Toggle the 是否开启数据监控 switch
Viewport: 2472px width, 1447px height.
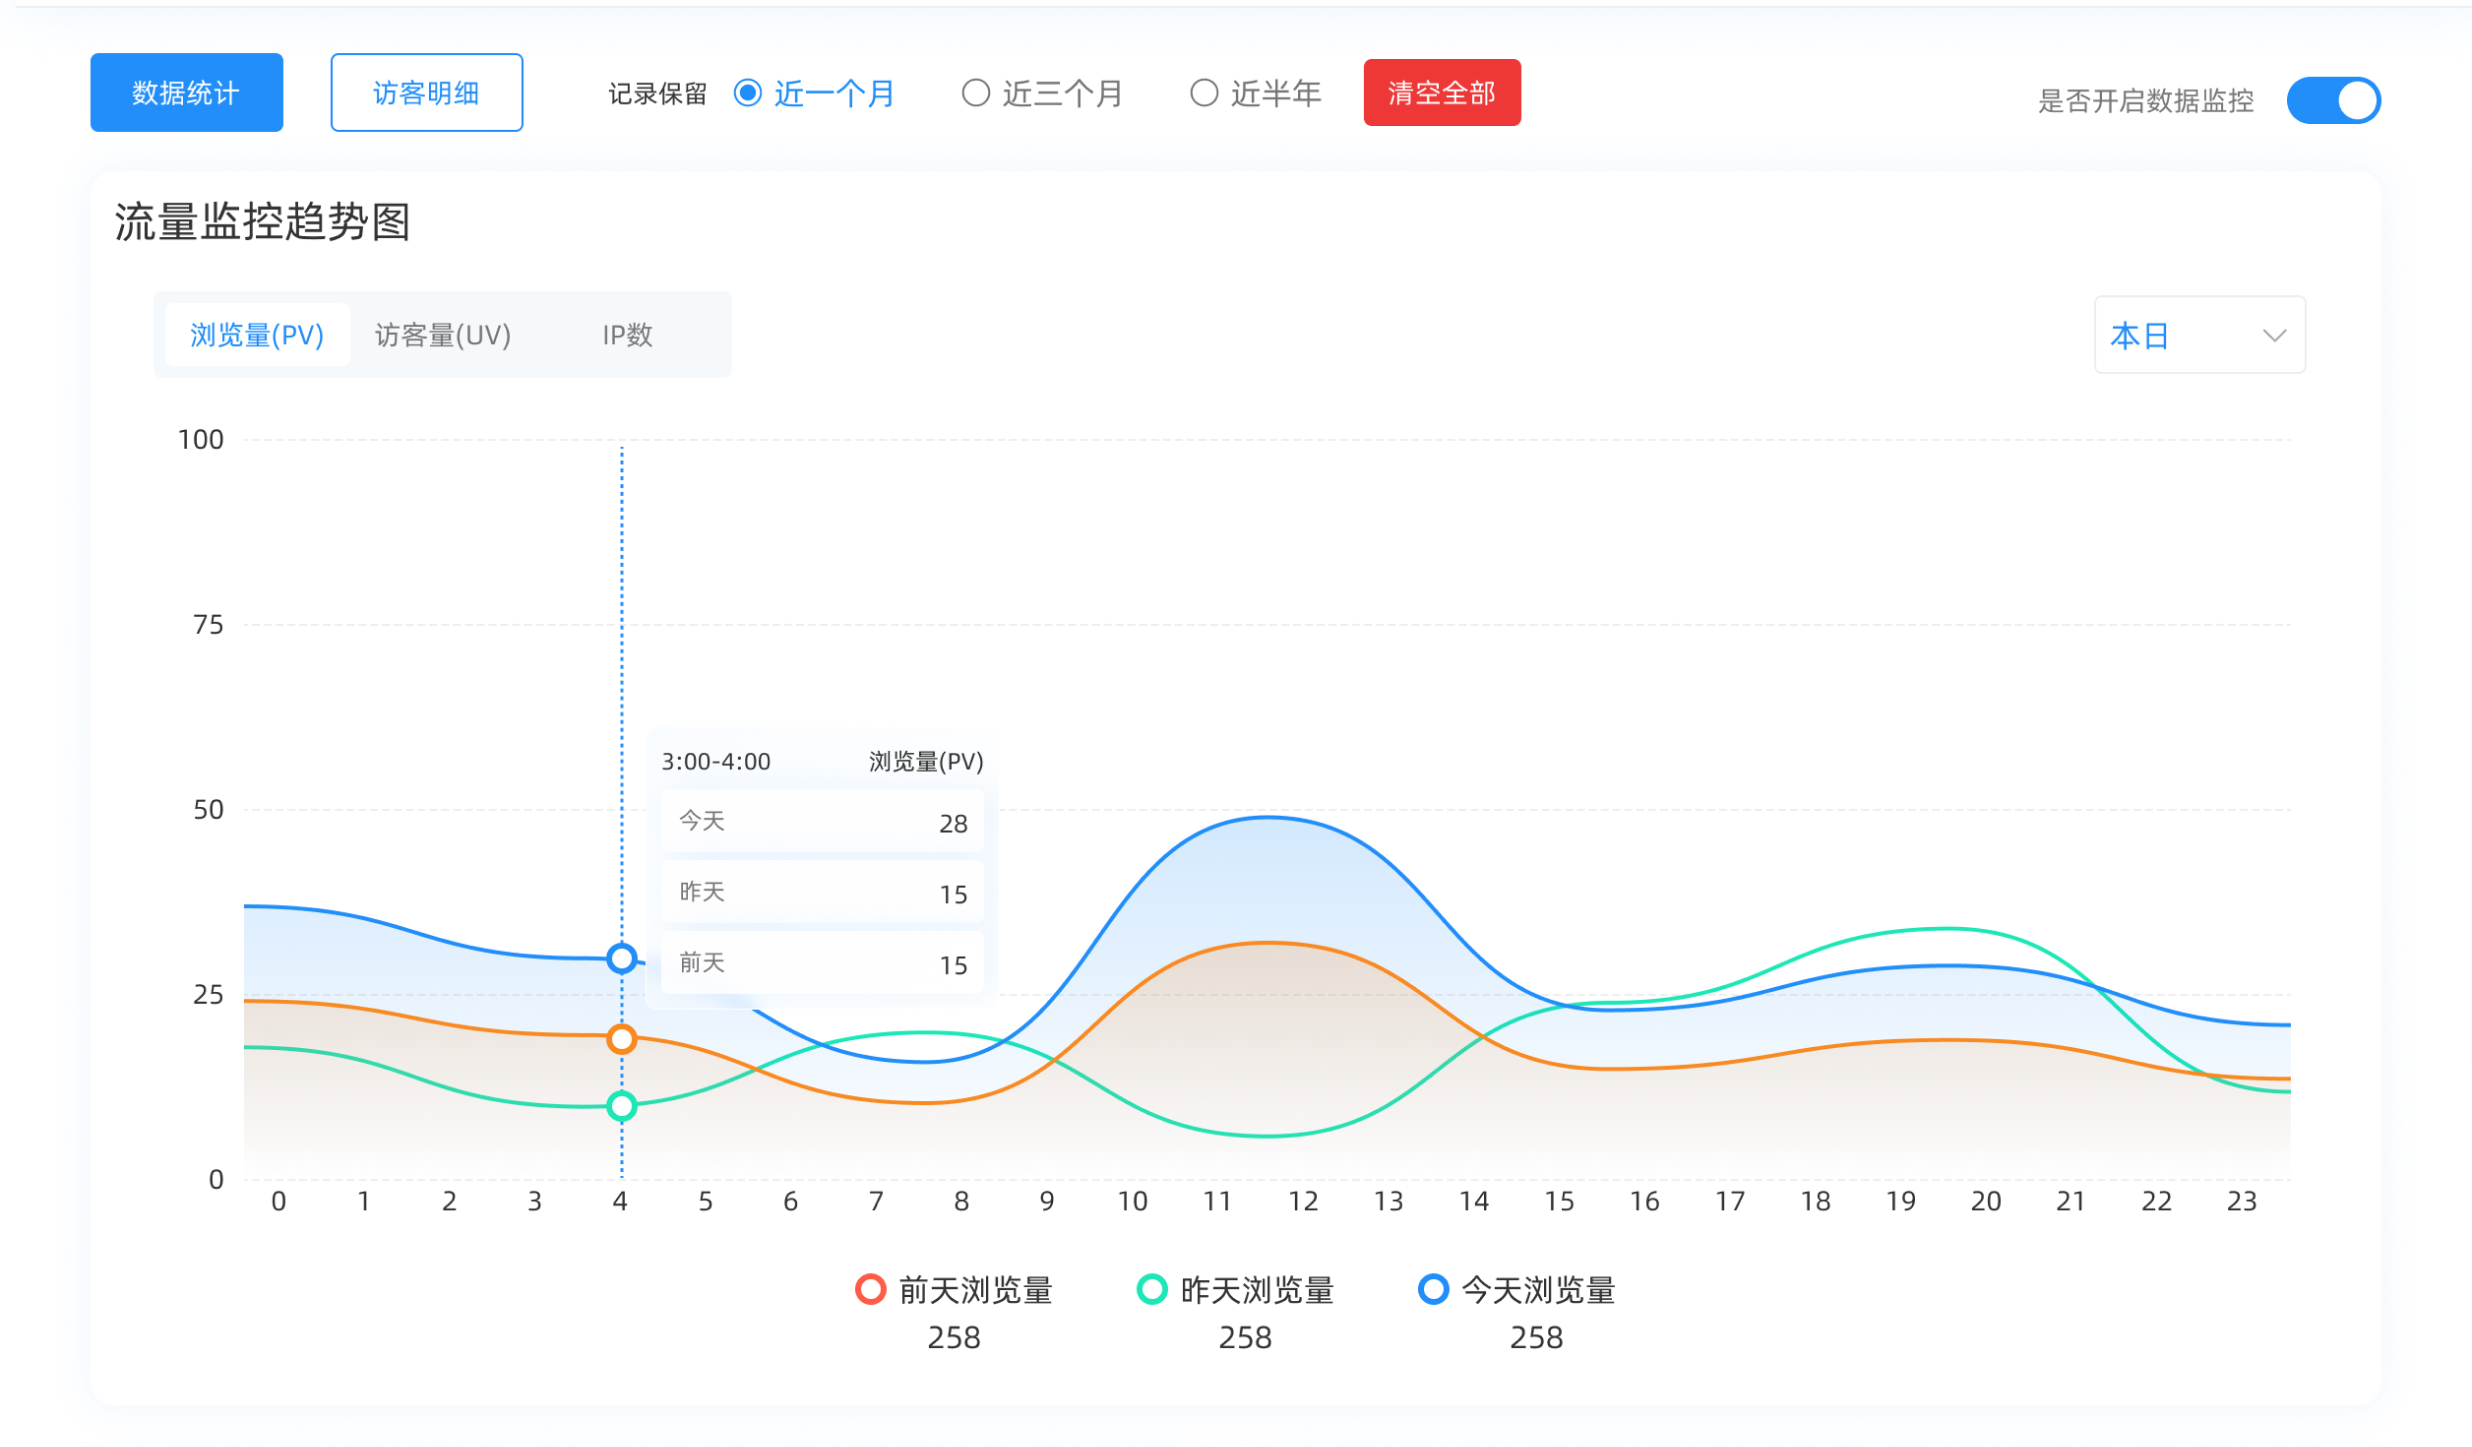(x=2333, y=100)
